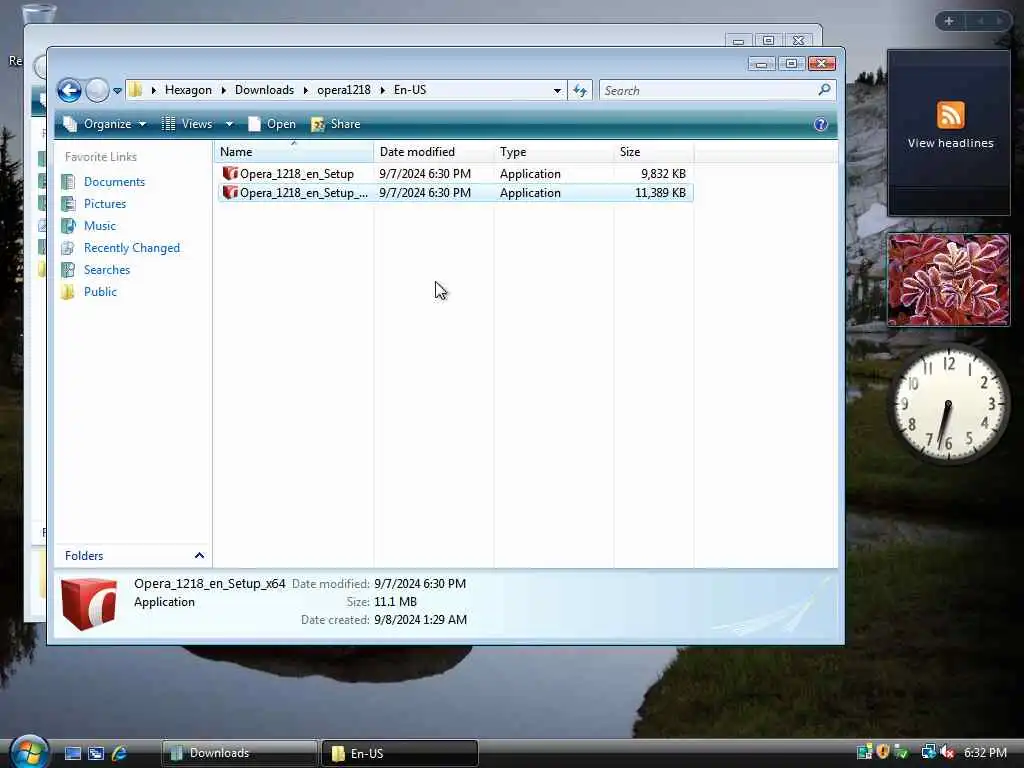1024x768 pixels.
Task: Open Searches favorite link
Action: [x=106, y=270]
